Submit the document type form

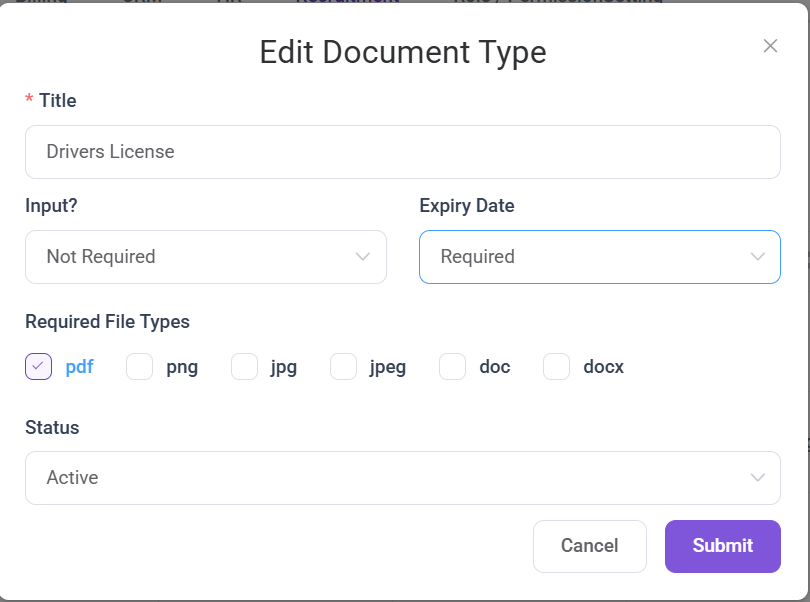click(x=722, y=546)
